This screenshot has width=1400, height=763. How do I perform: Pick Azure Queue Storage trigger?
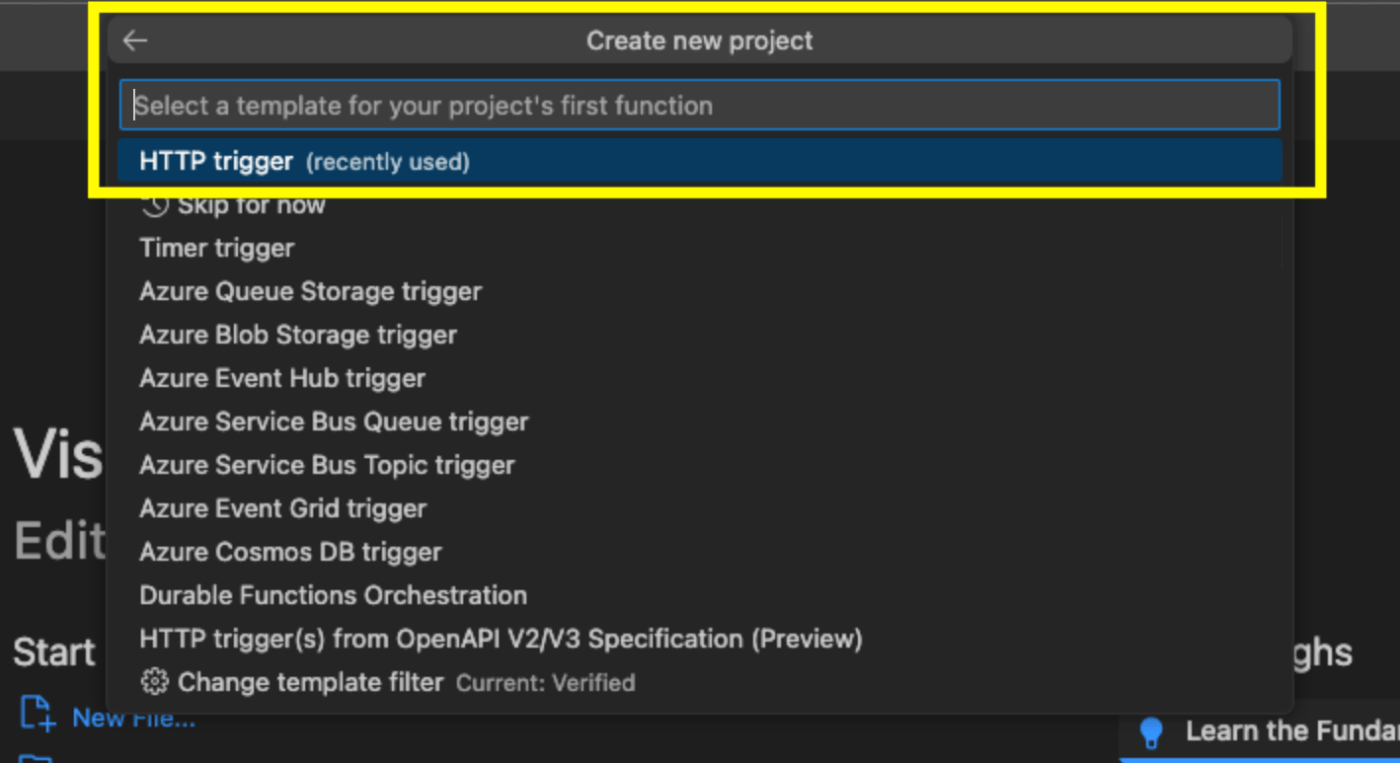pyautogui.click(x=699, y=291)
